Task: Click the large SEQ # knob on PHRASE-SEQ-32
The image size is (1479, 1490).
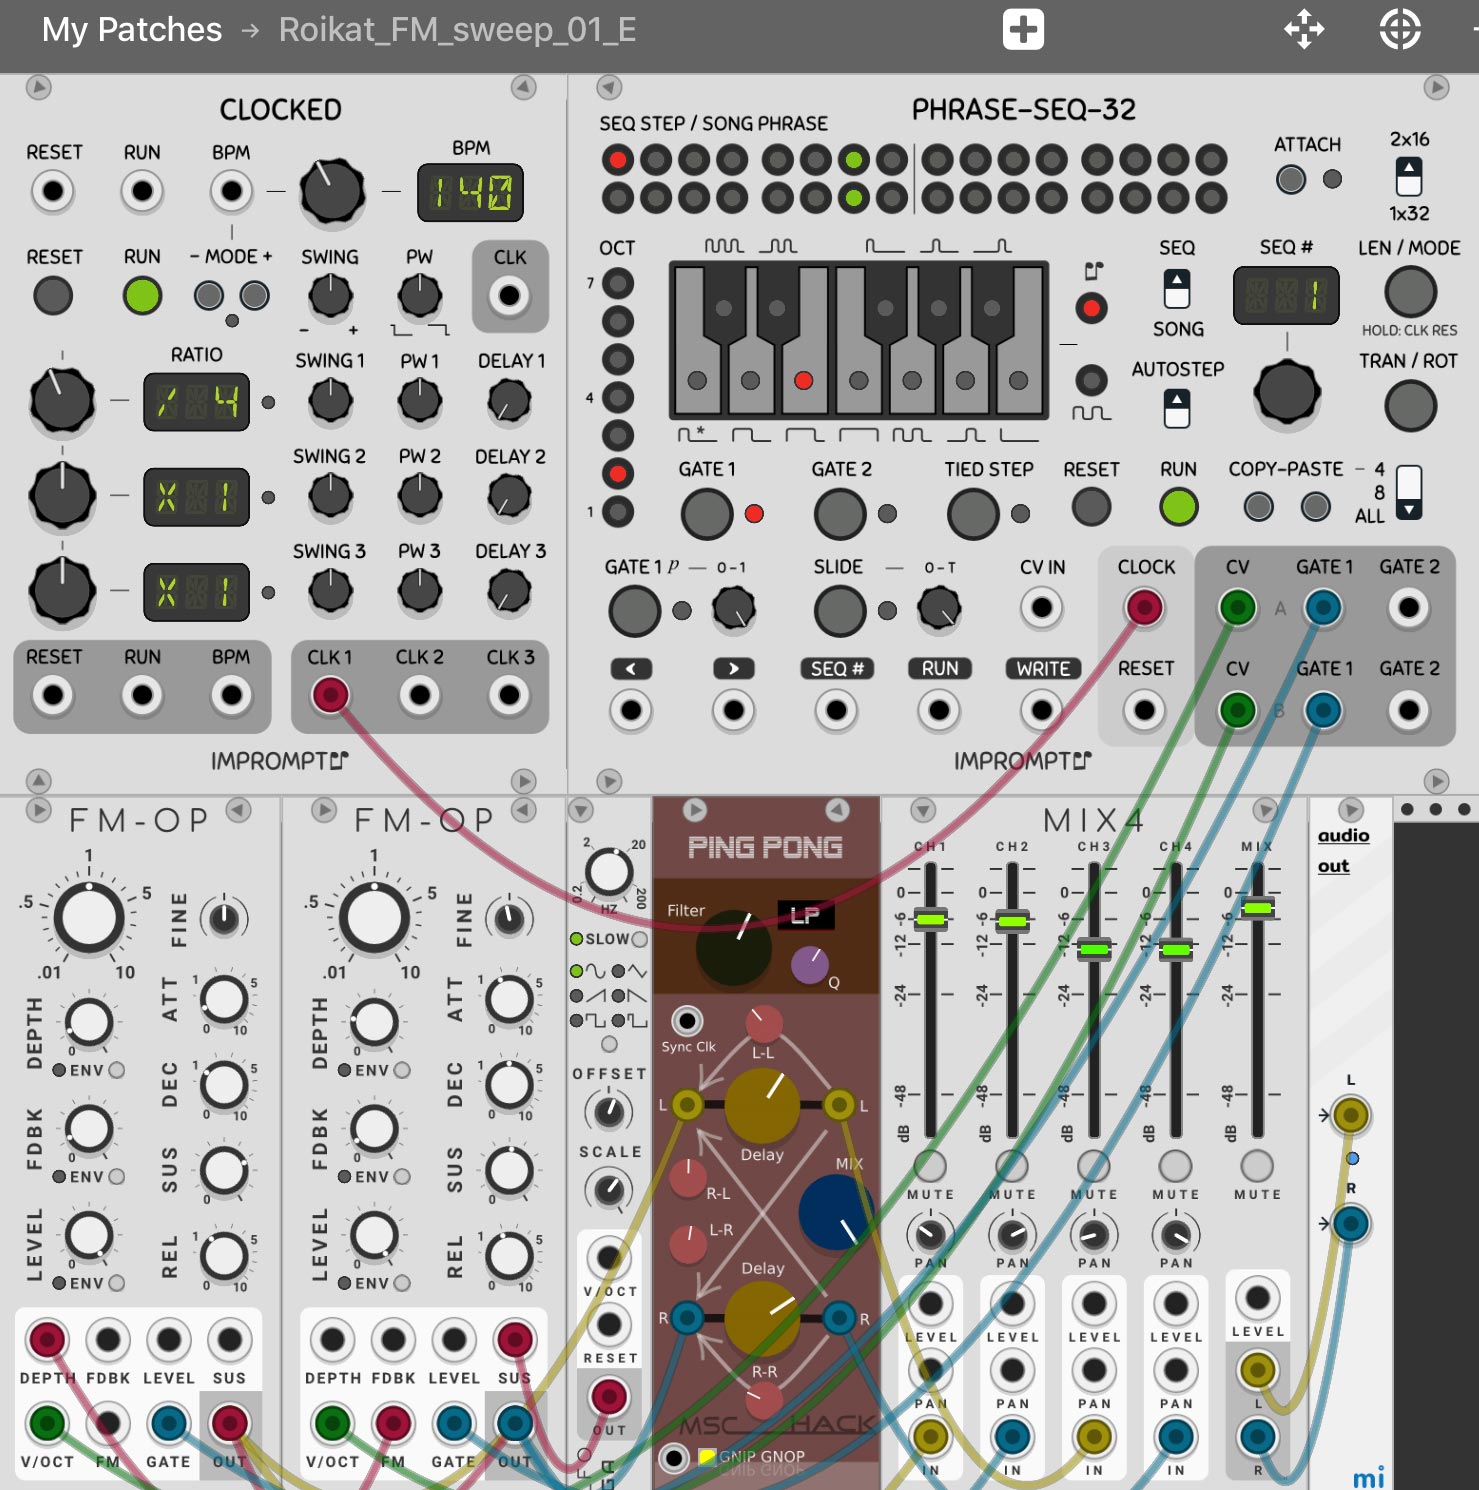Action: 1287,392
